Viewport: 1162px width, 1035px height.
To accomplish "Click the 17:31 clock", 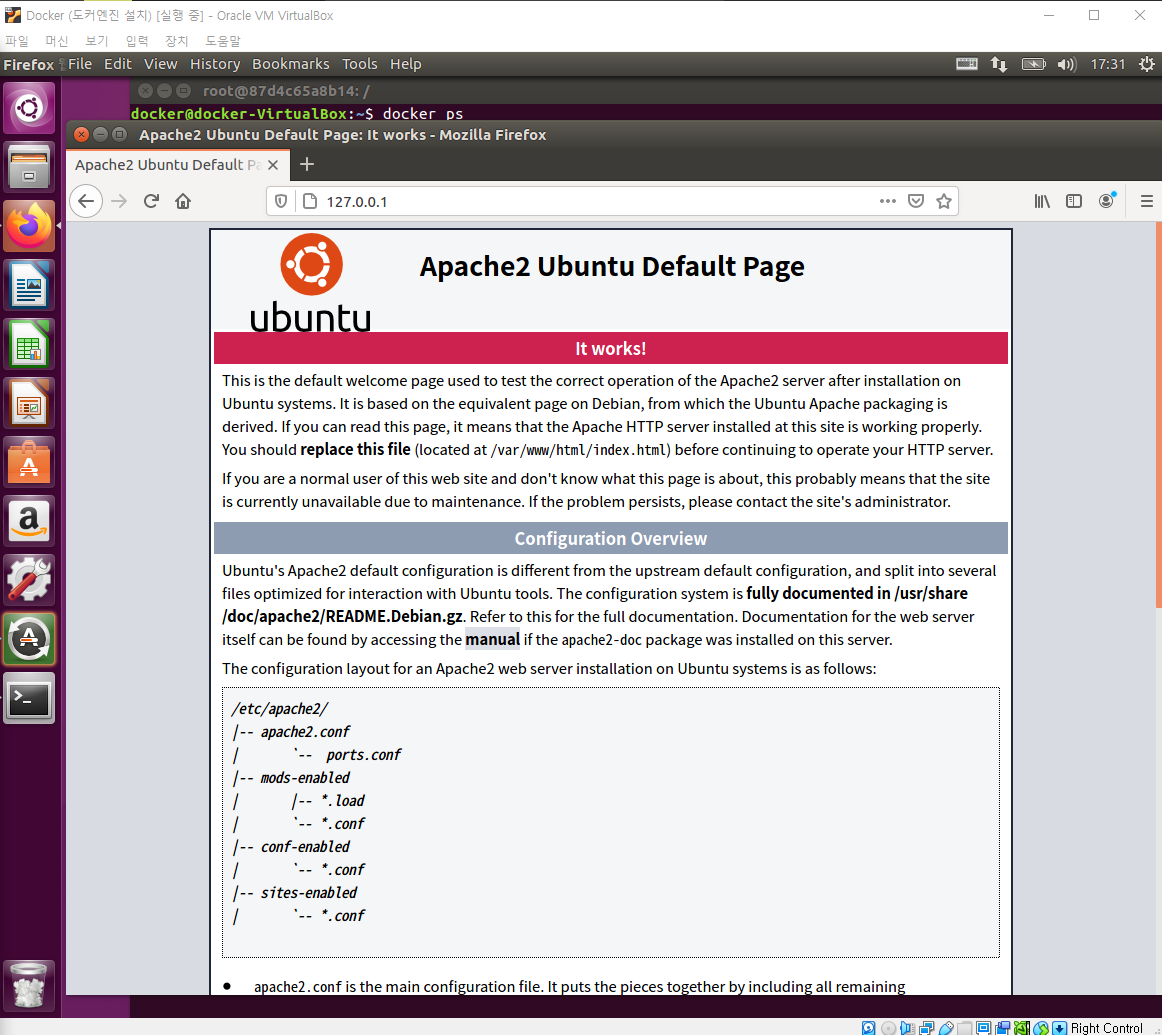I will point(1108,64).
